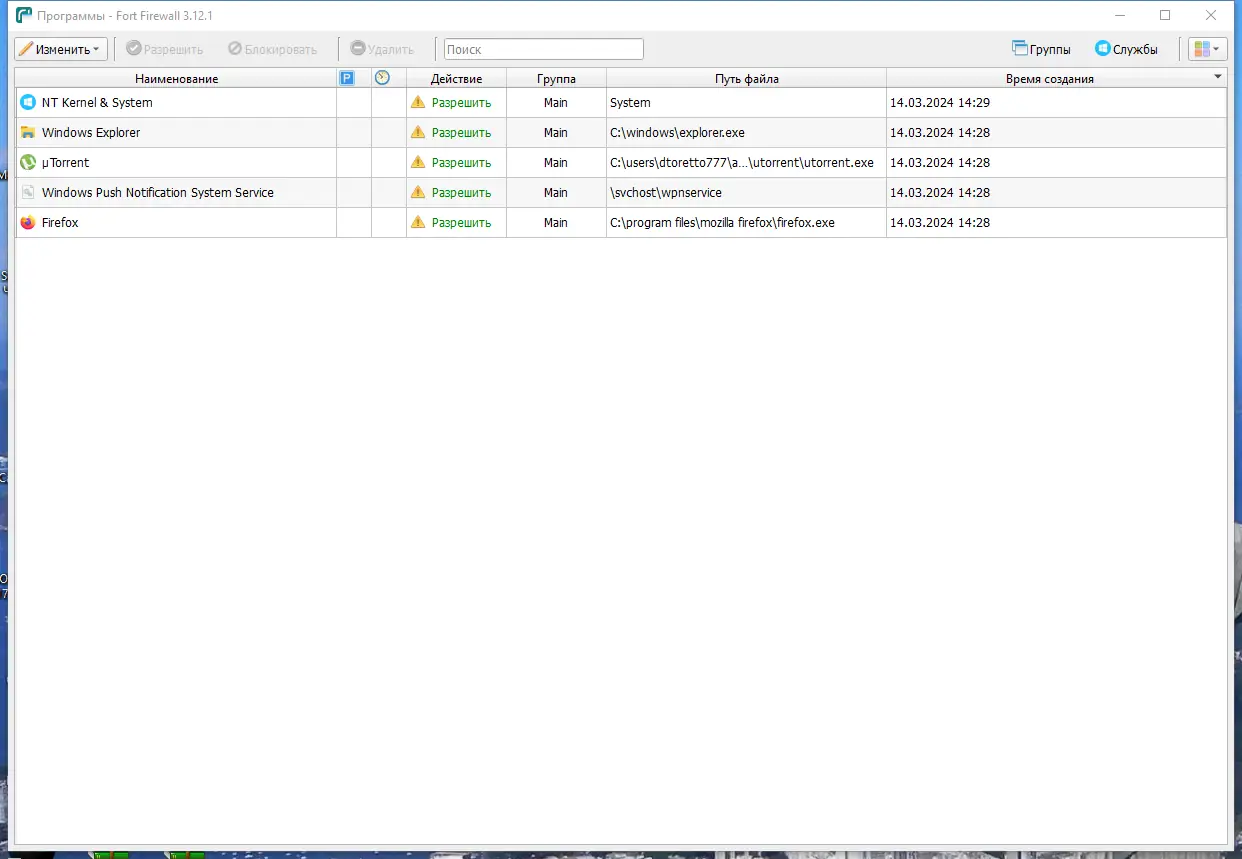The image size is (1242, 859).
Task: Click the Fort Firewall title bar logo
Action: click(24, 15)
